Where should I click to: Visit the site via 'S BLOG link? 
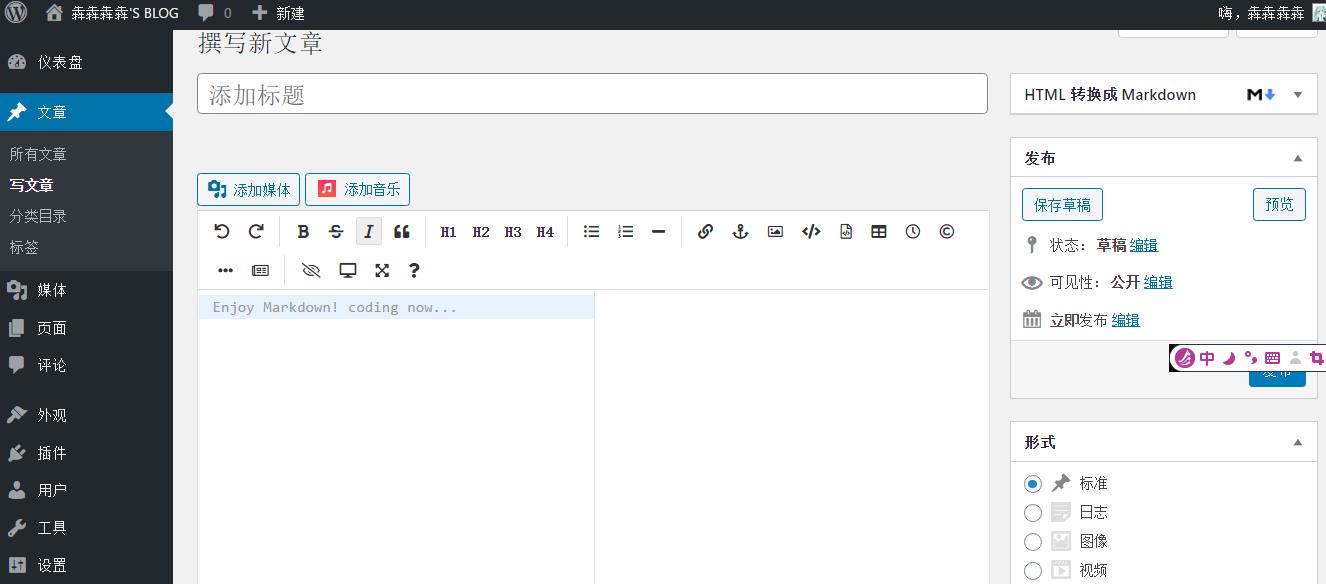(113, 13)
